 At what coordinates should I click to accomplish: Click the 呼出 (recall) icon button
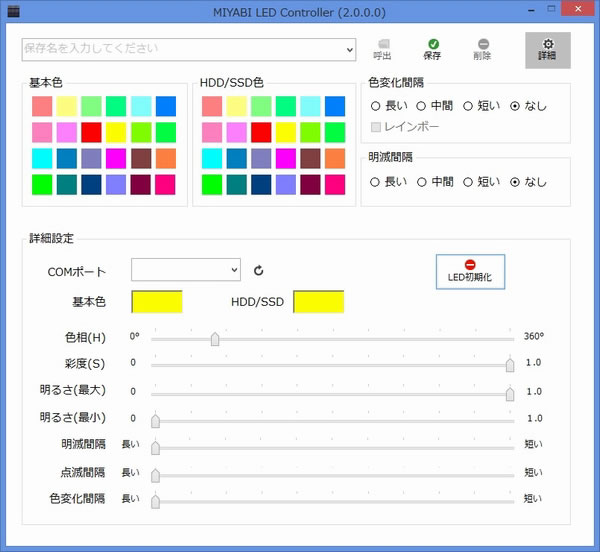(x=382, y=49)
